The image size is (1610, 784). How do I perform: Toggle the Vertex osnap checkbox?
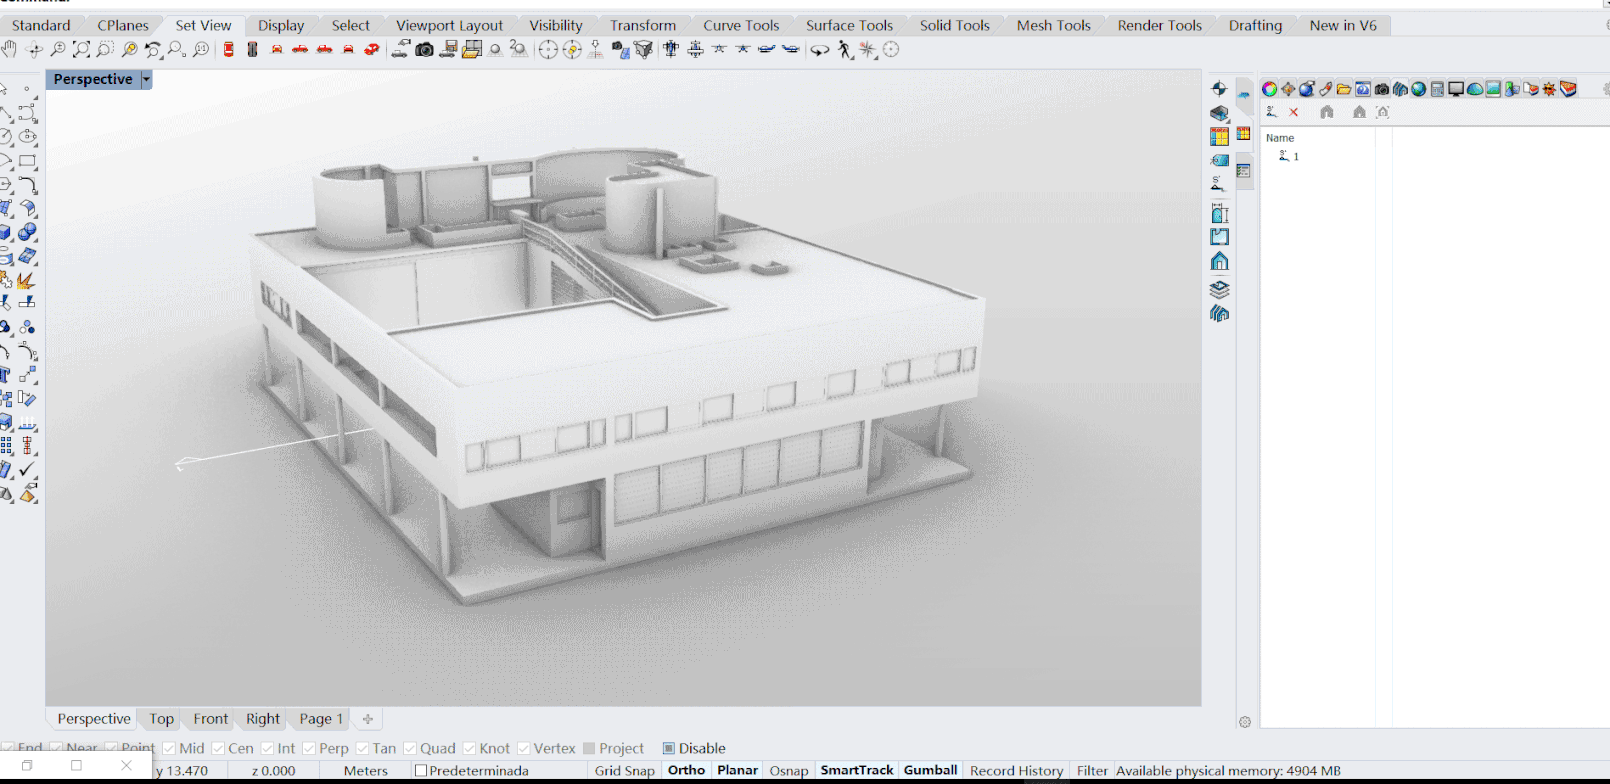coord(524,748)
